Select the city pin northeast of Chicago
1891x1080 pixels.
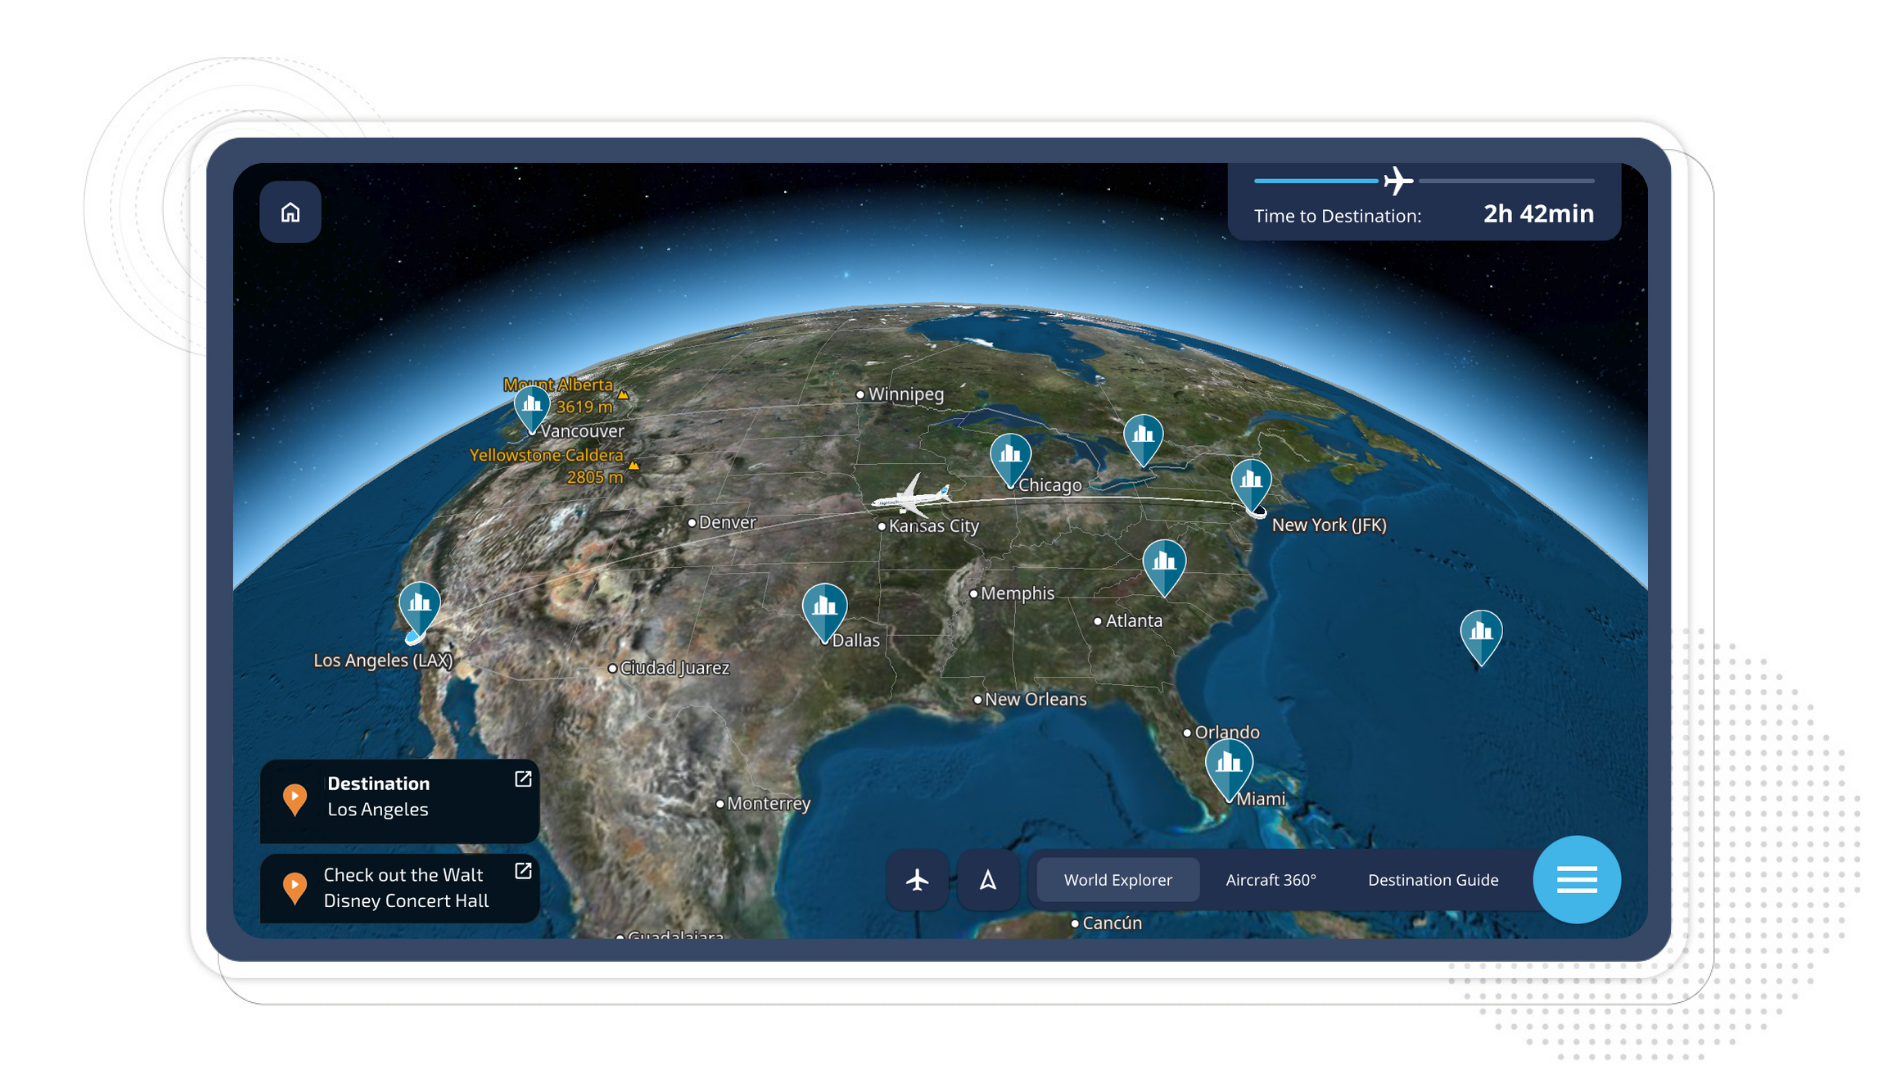point(1143,441)
